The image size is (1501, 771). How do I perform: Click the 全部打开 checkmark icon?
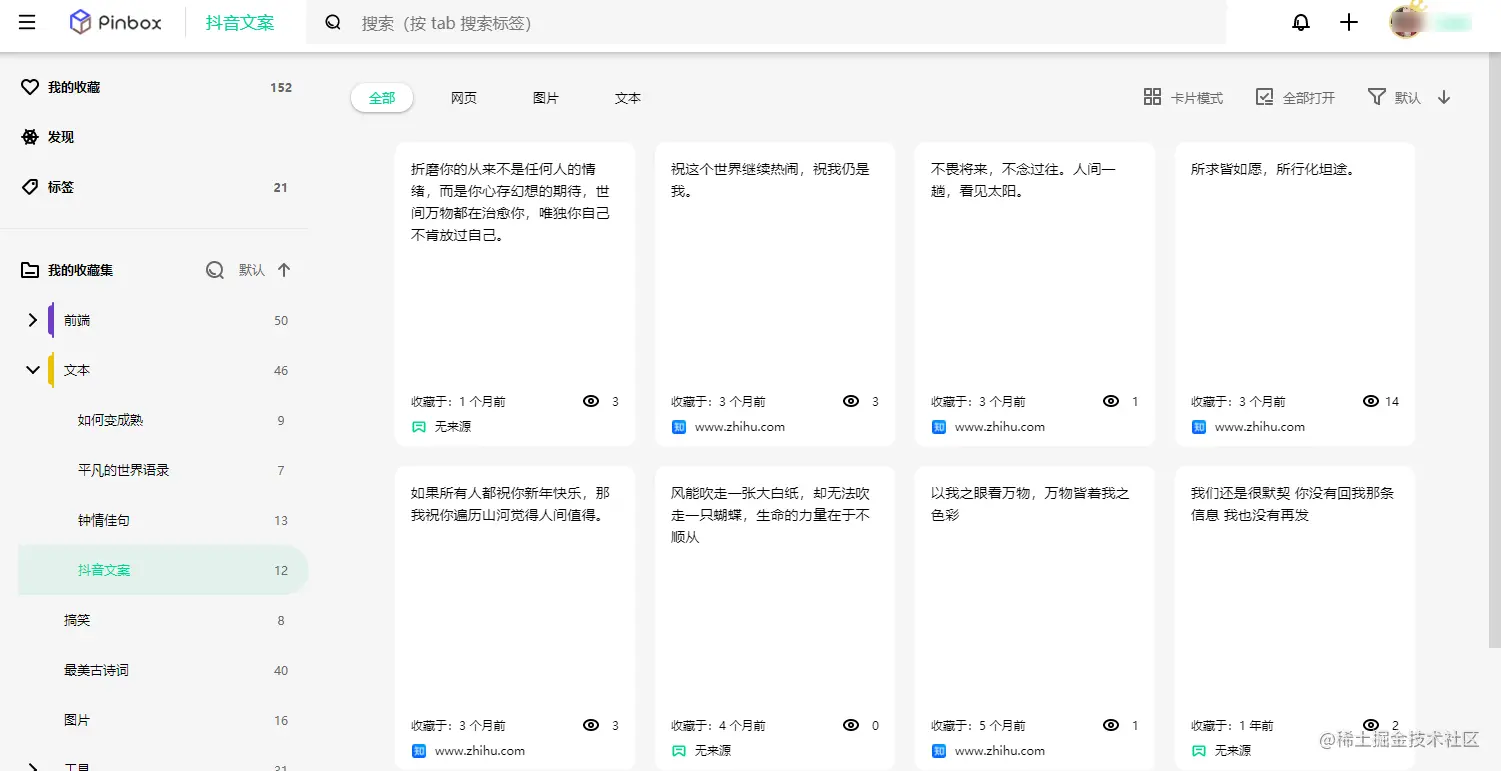pyautogui.click(x=1264, y=97)
